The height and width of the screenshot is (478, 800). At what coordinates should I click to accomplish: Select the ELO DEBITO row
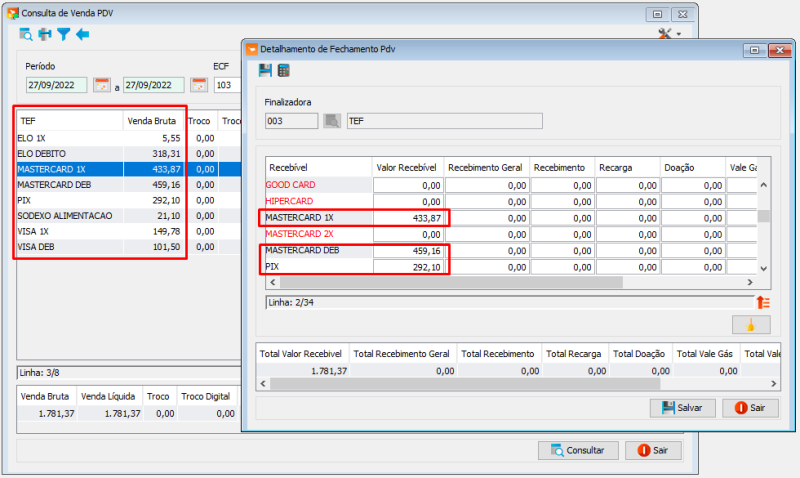[x=129, y=154]
